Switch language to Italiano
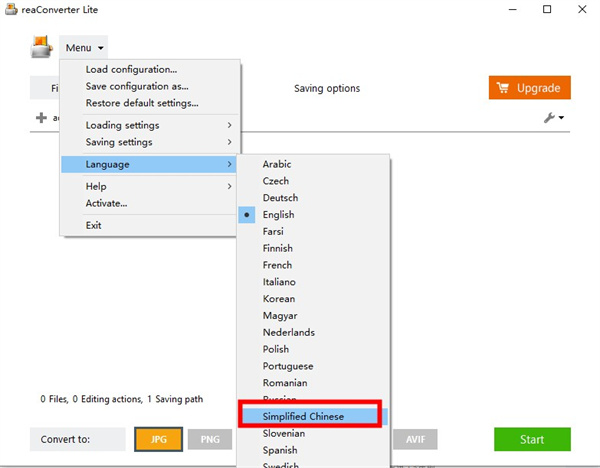The image size is (600, 468). tap(313, 282)
